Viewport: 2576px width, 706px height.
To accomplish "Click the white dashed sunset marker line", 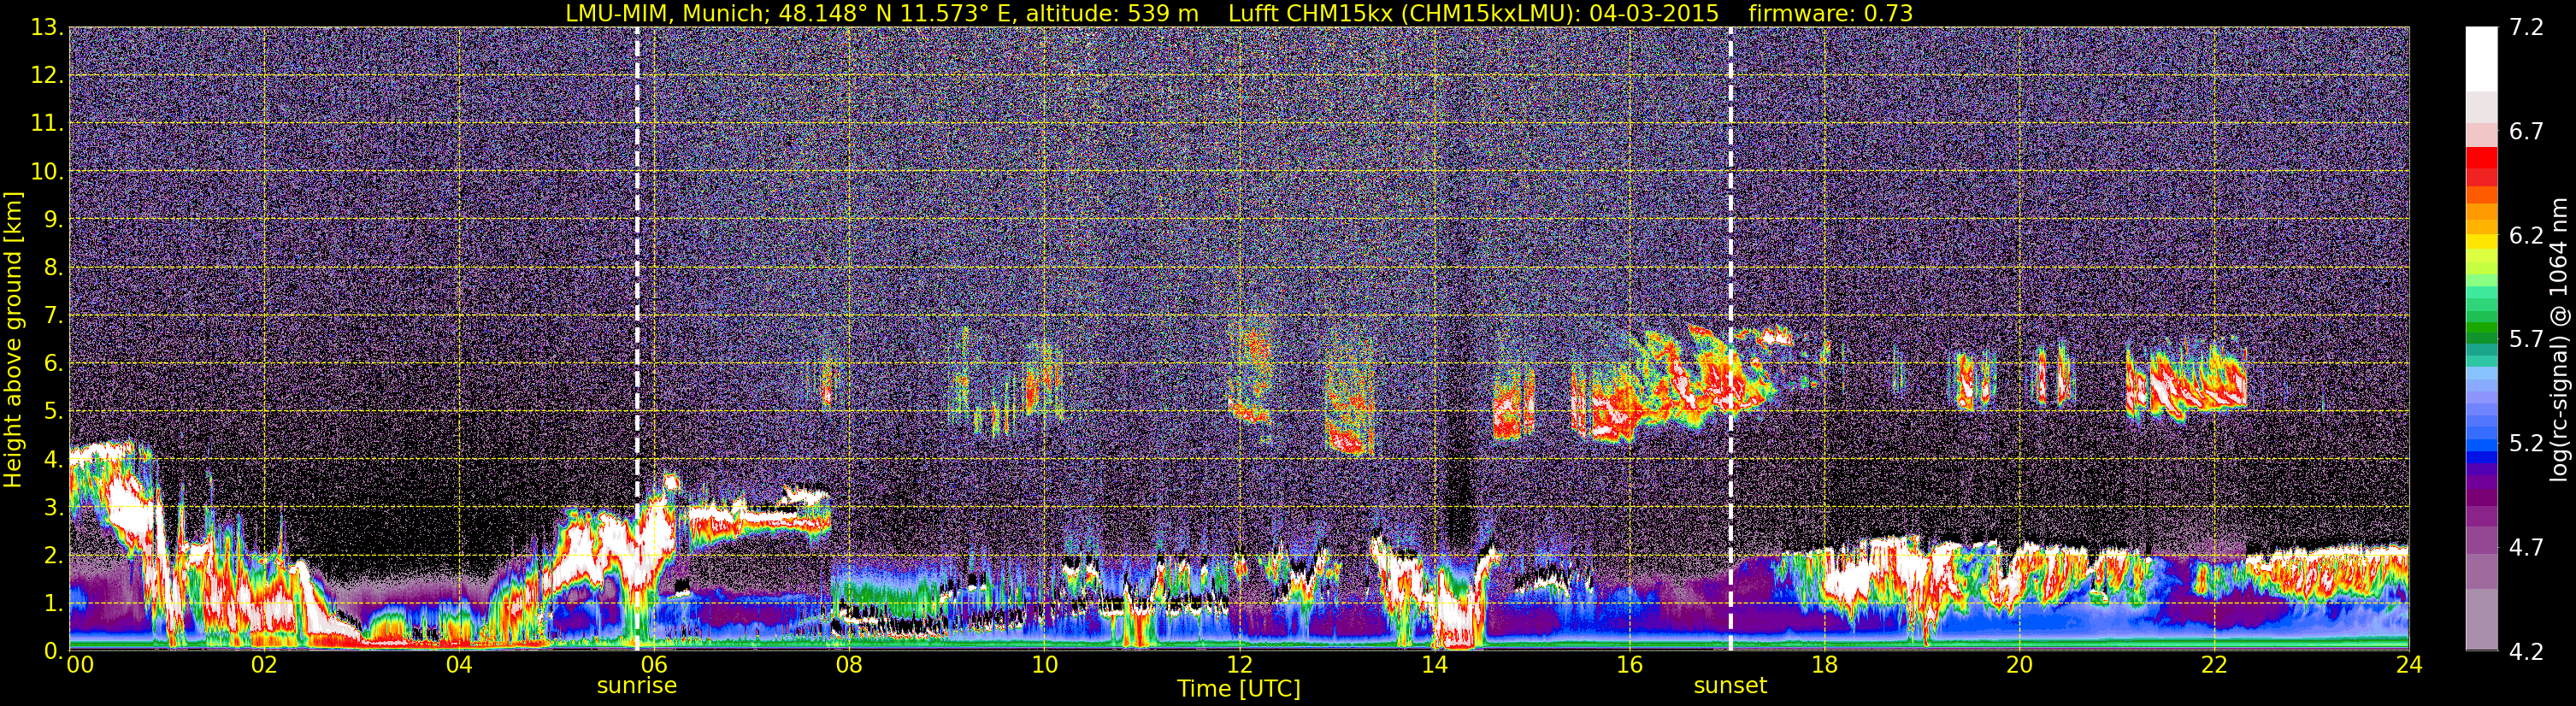I will [x=1730, y=339].
